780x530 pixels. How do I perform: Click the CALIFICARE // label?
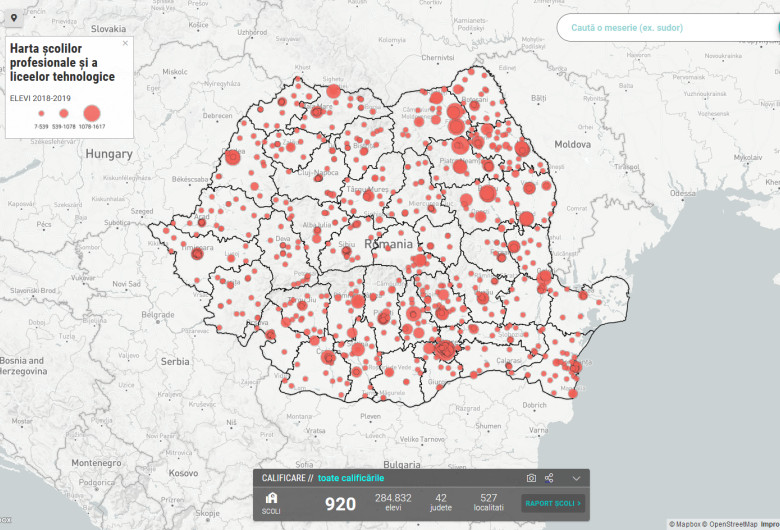tap(287, 478)
